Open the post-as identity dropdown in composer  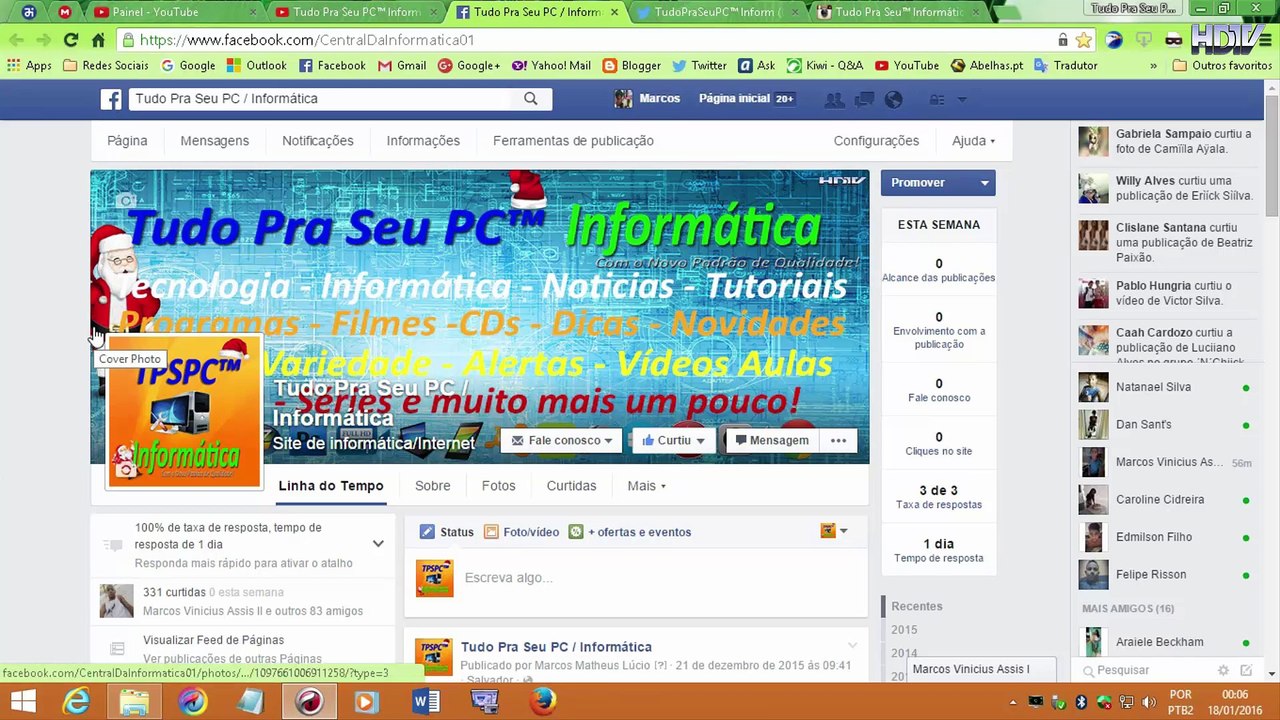pyautogui.click(x=834, y=531)
